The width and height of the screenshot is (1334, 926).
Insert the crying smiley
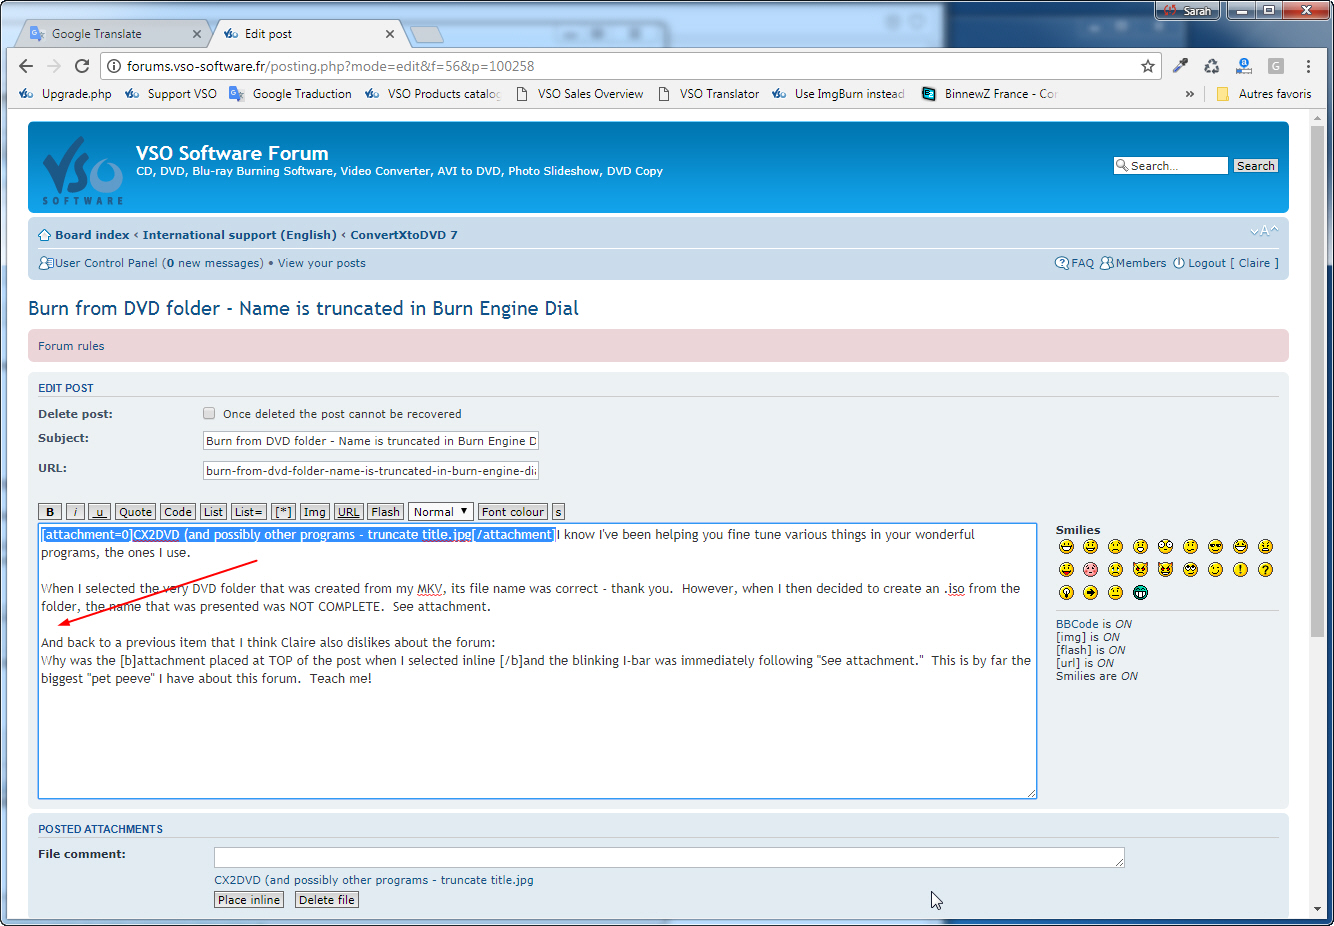coord(1115,570)
